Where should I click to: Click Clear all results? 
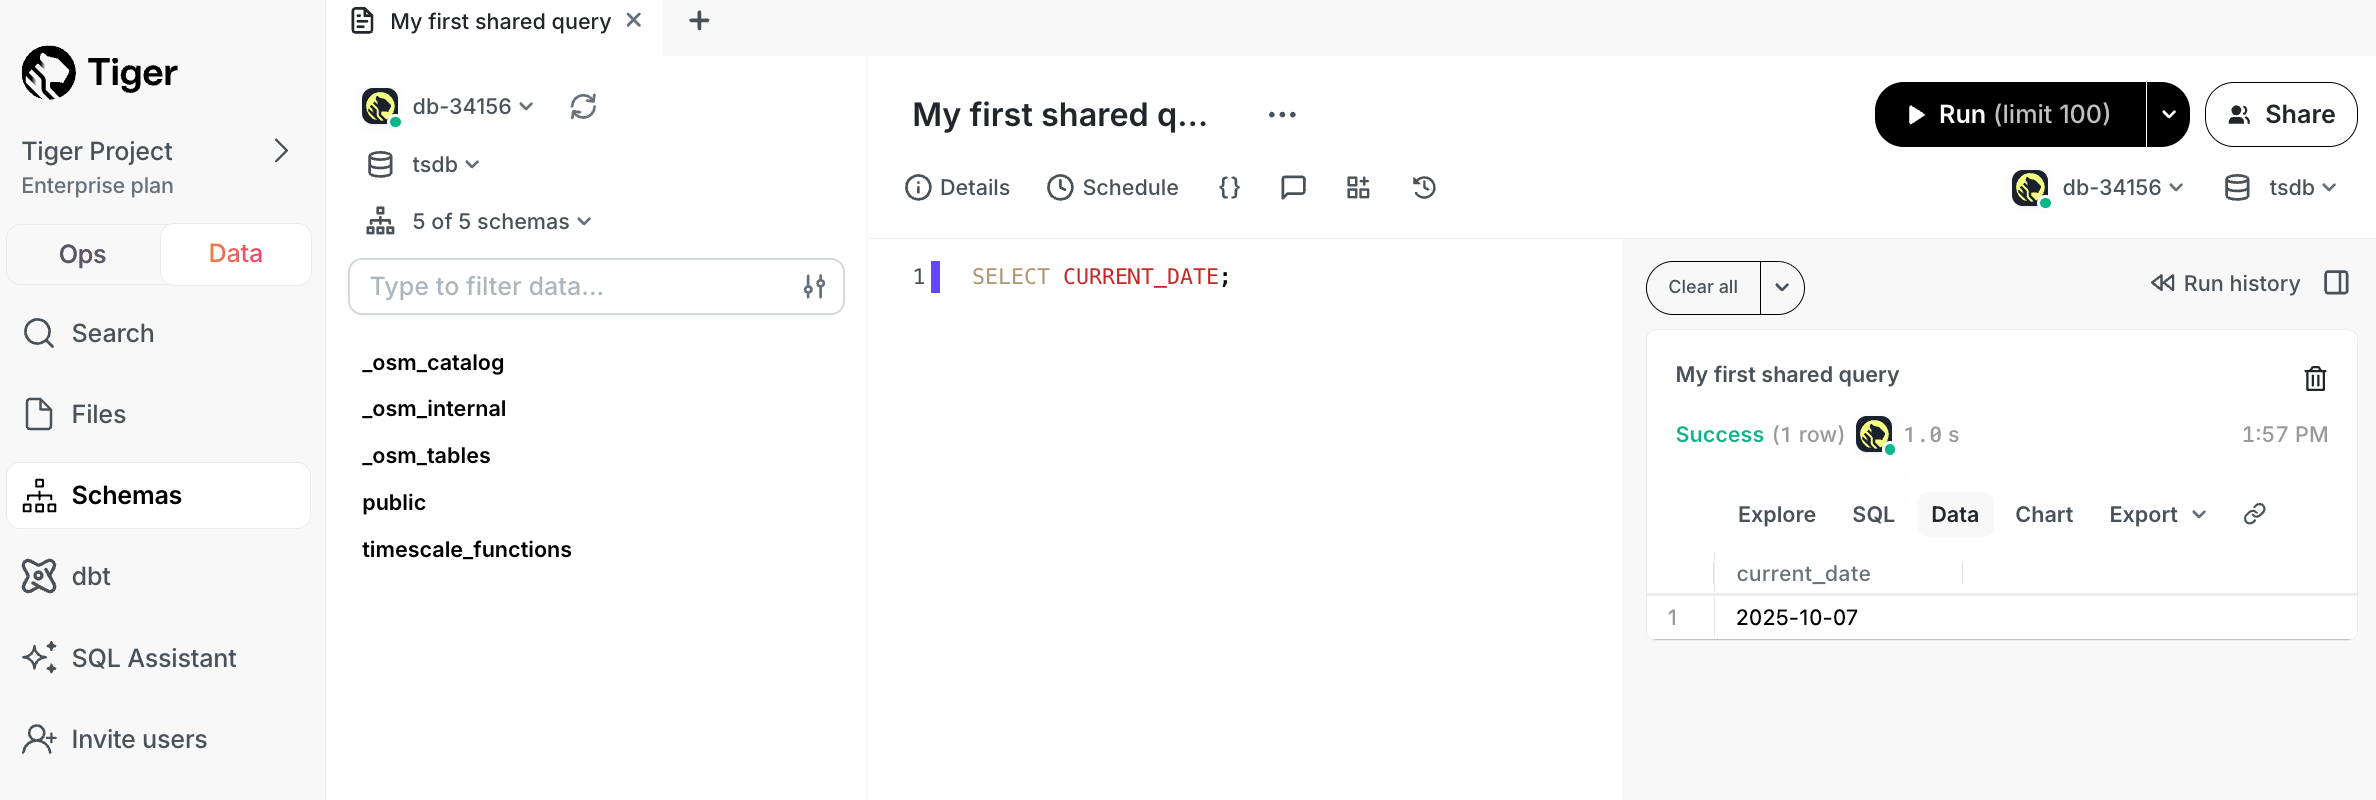[x=1703, y=287]
